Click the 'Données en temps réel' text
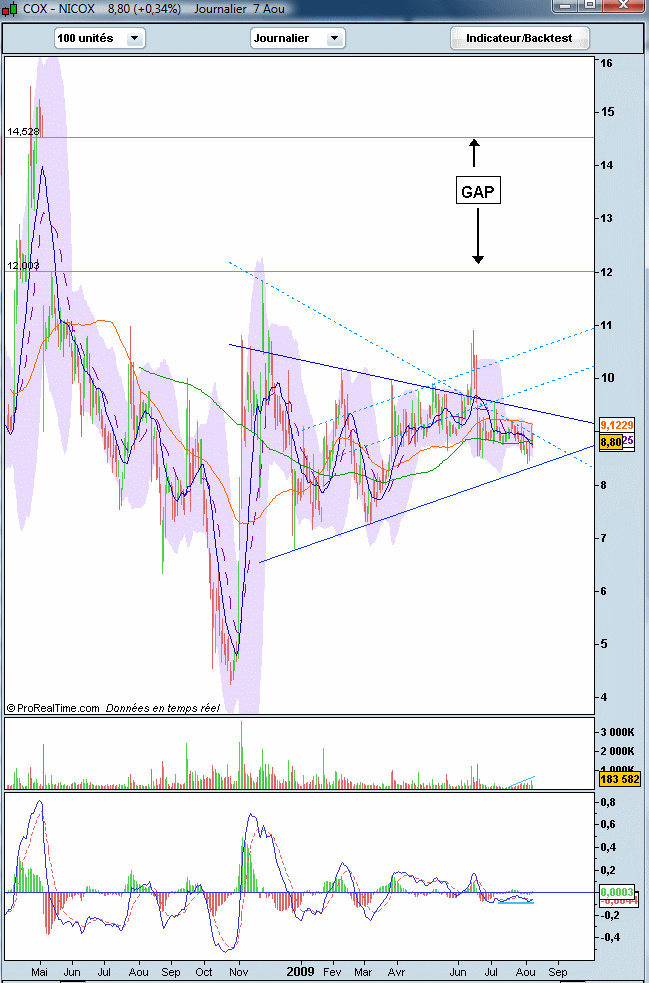Image resolution: width=649 pixels, height=983 pixels. 163,708
